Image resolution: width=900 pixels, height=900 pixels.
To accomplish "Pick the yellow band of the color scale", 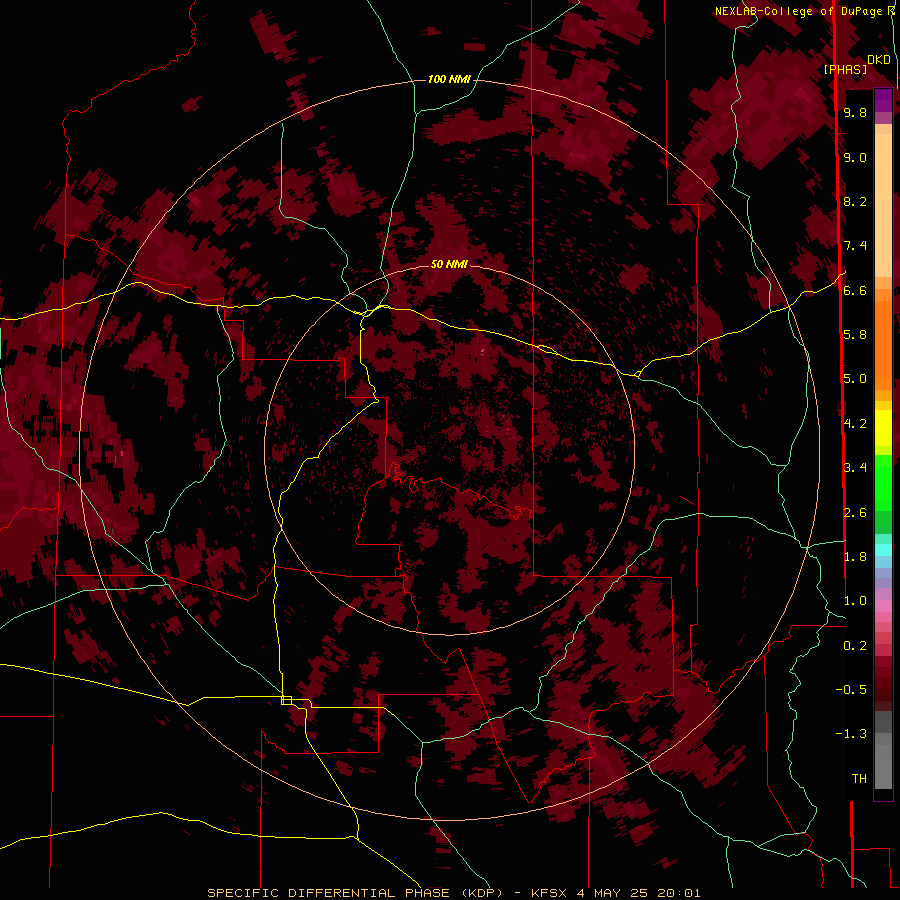I will click(883, 428).
